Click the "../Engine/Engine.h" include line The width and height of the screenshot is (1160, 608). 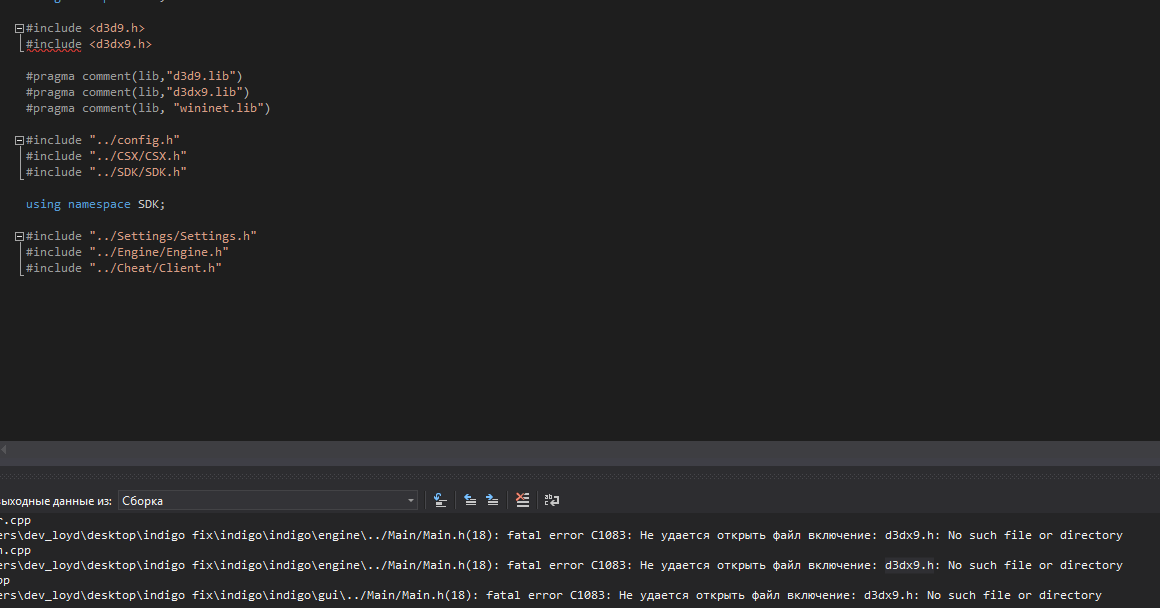(127, 252)
